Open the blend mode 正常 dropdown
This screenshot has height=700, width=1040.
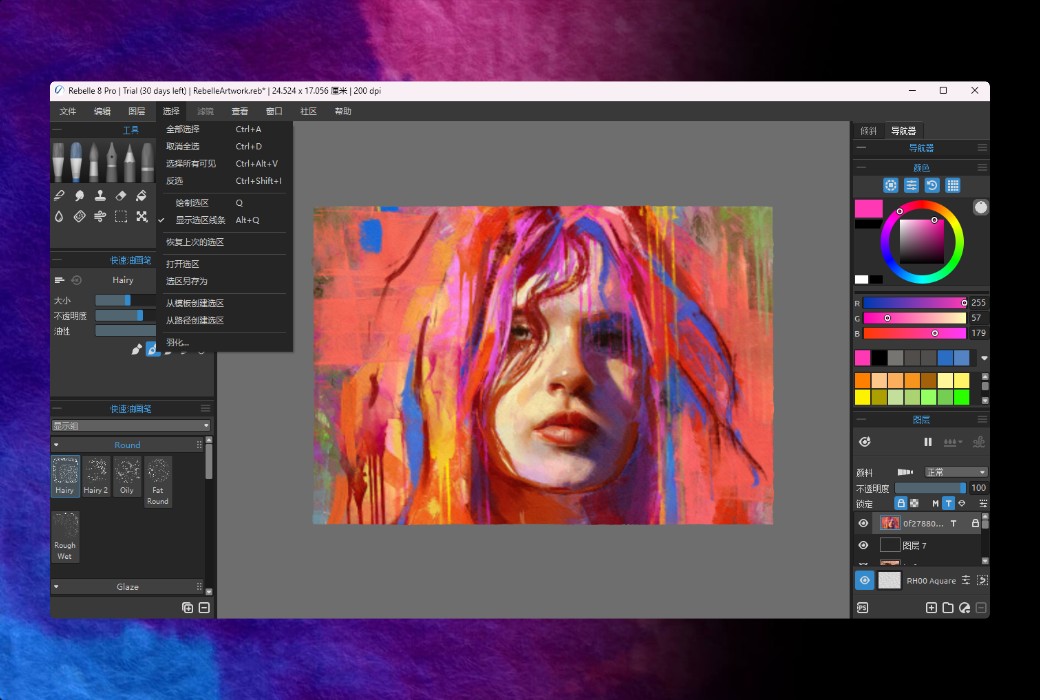pyautogui.click(x=955, y=472)
